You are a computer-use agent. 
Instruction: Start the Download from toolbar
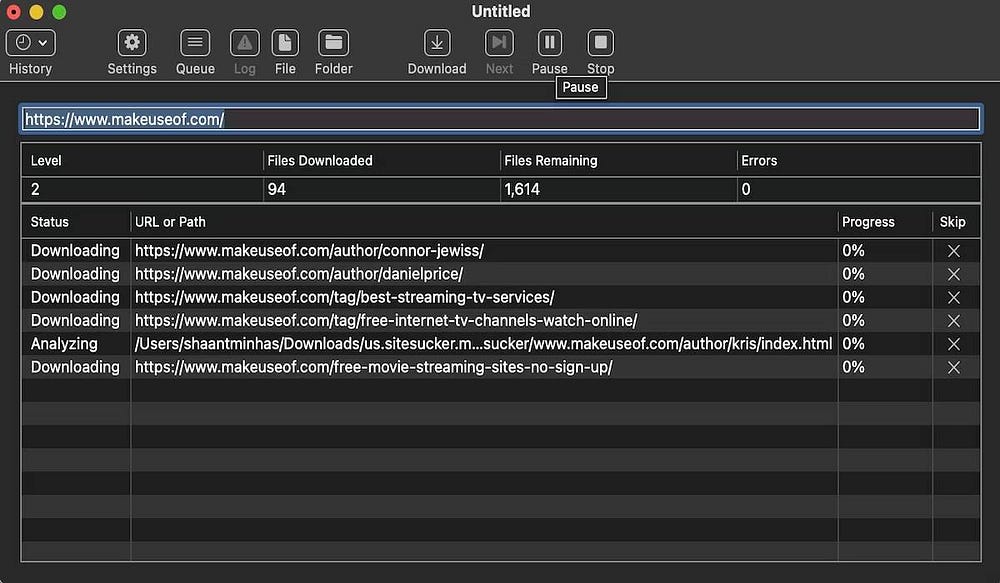[437, 43]
